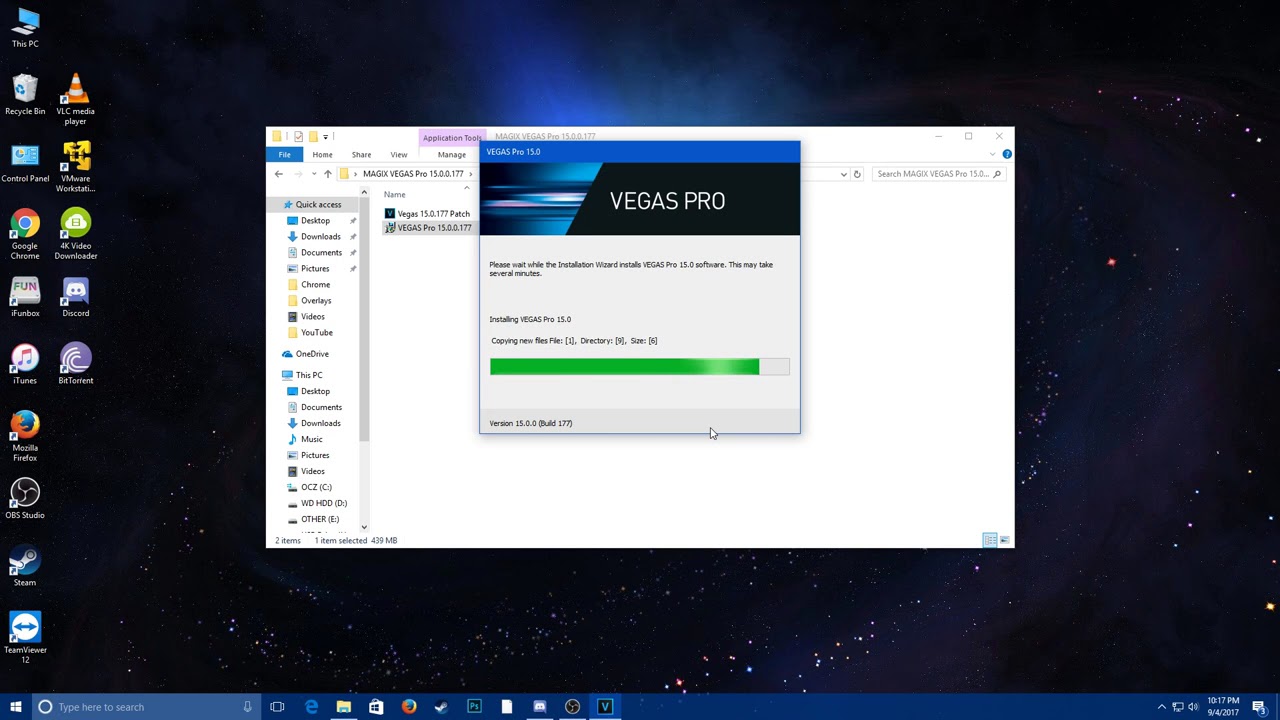Open Microsoft Edge from the taskbar
Image resolution: width=1280 pixels, height=720 pixels.
coord(311,707)
